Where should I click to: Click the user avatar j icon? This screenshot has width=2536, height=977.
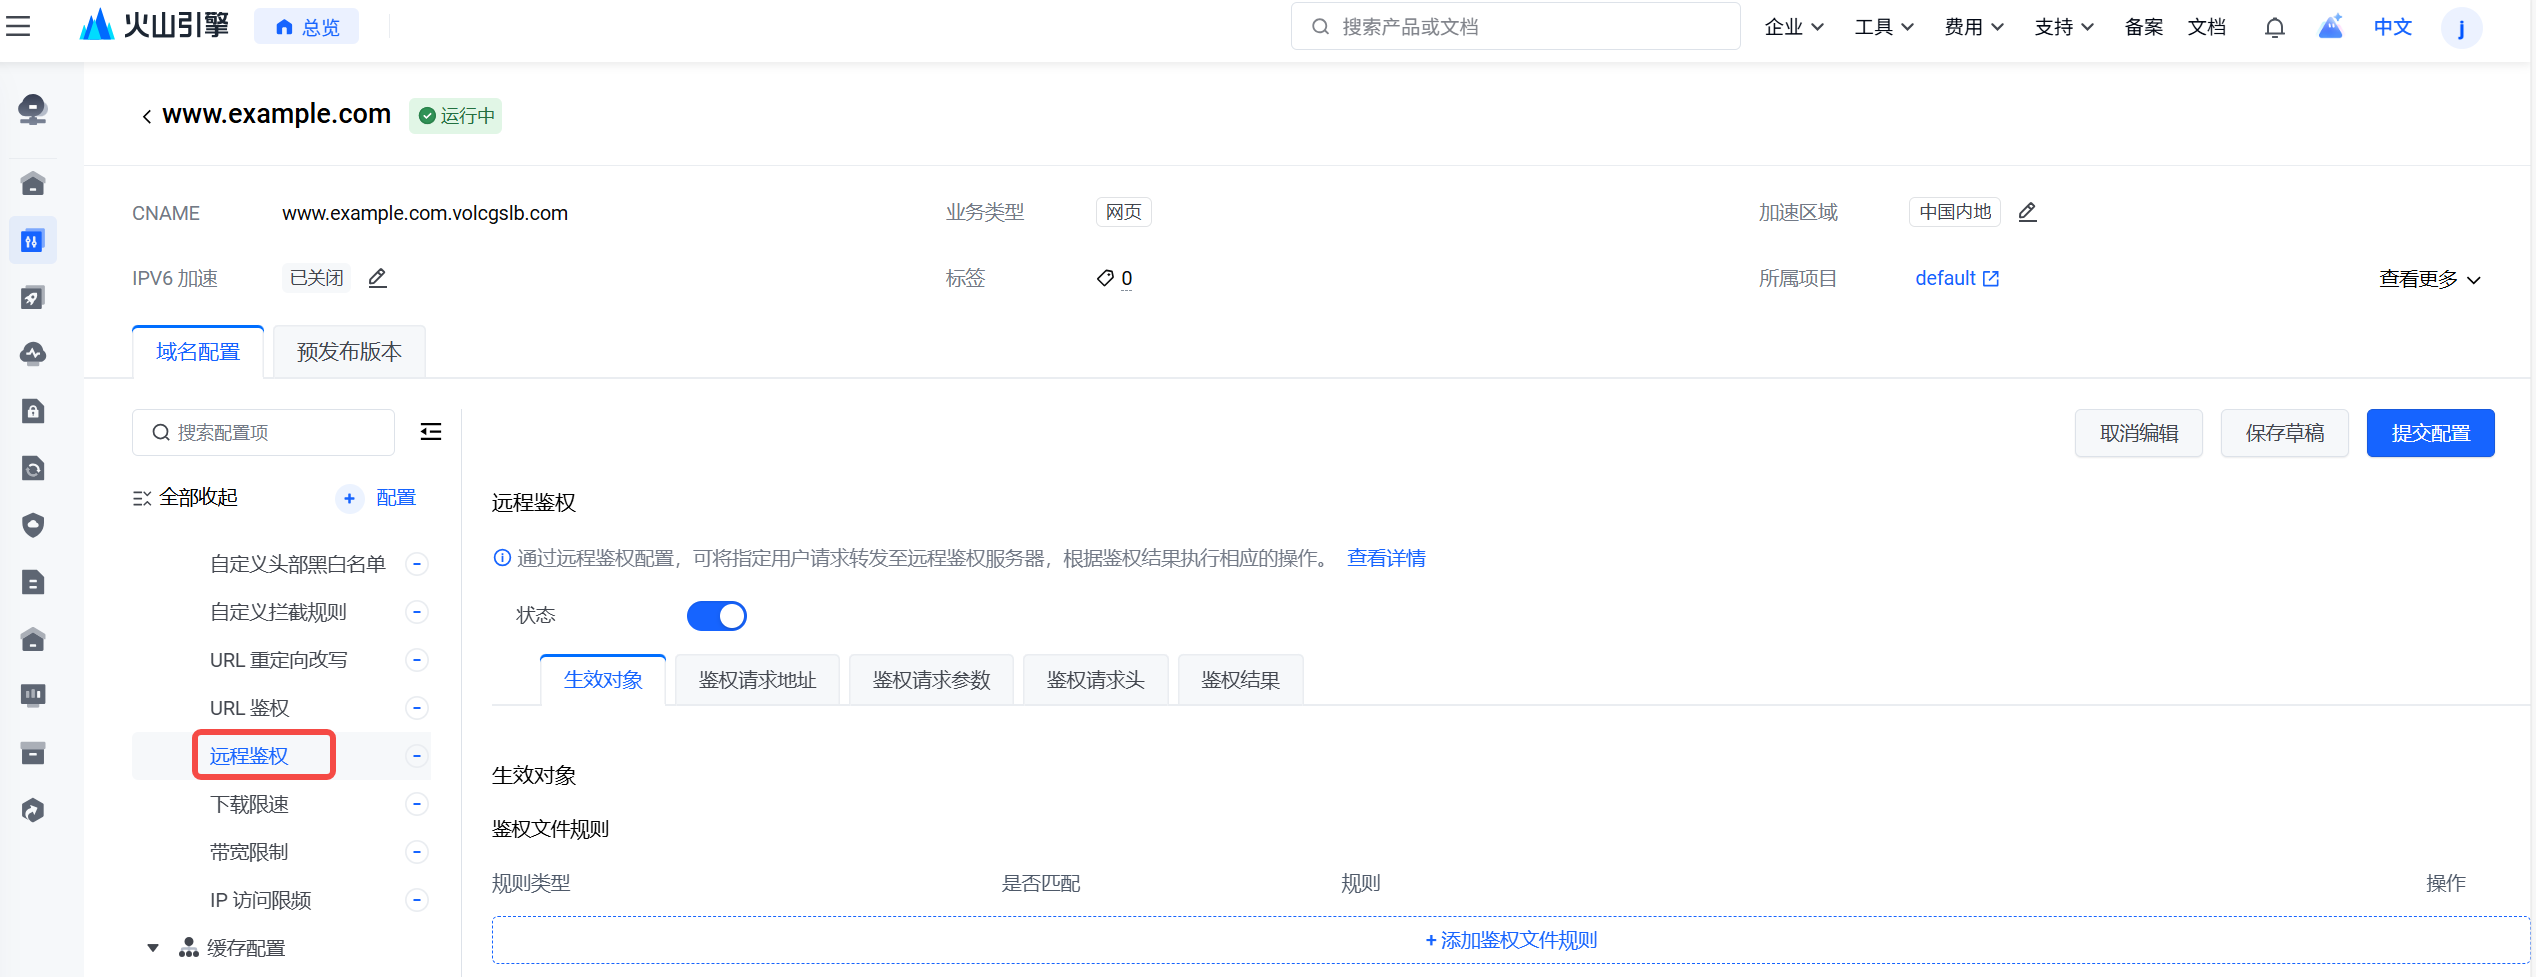tap(2461, 27)
